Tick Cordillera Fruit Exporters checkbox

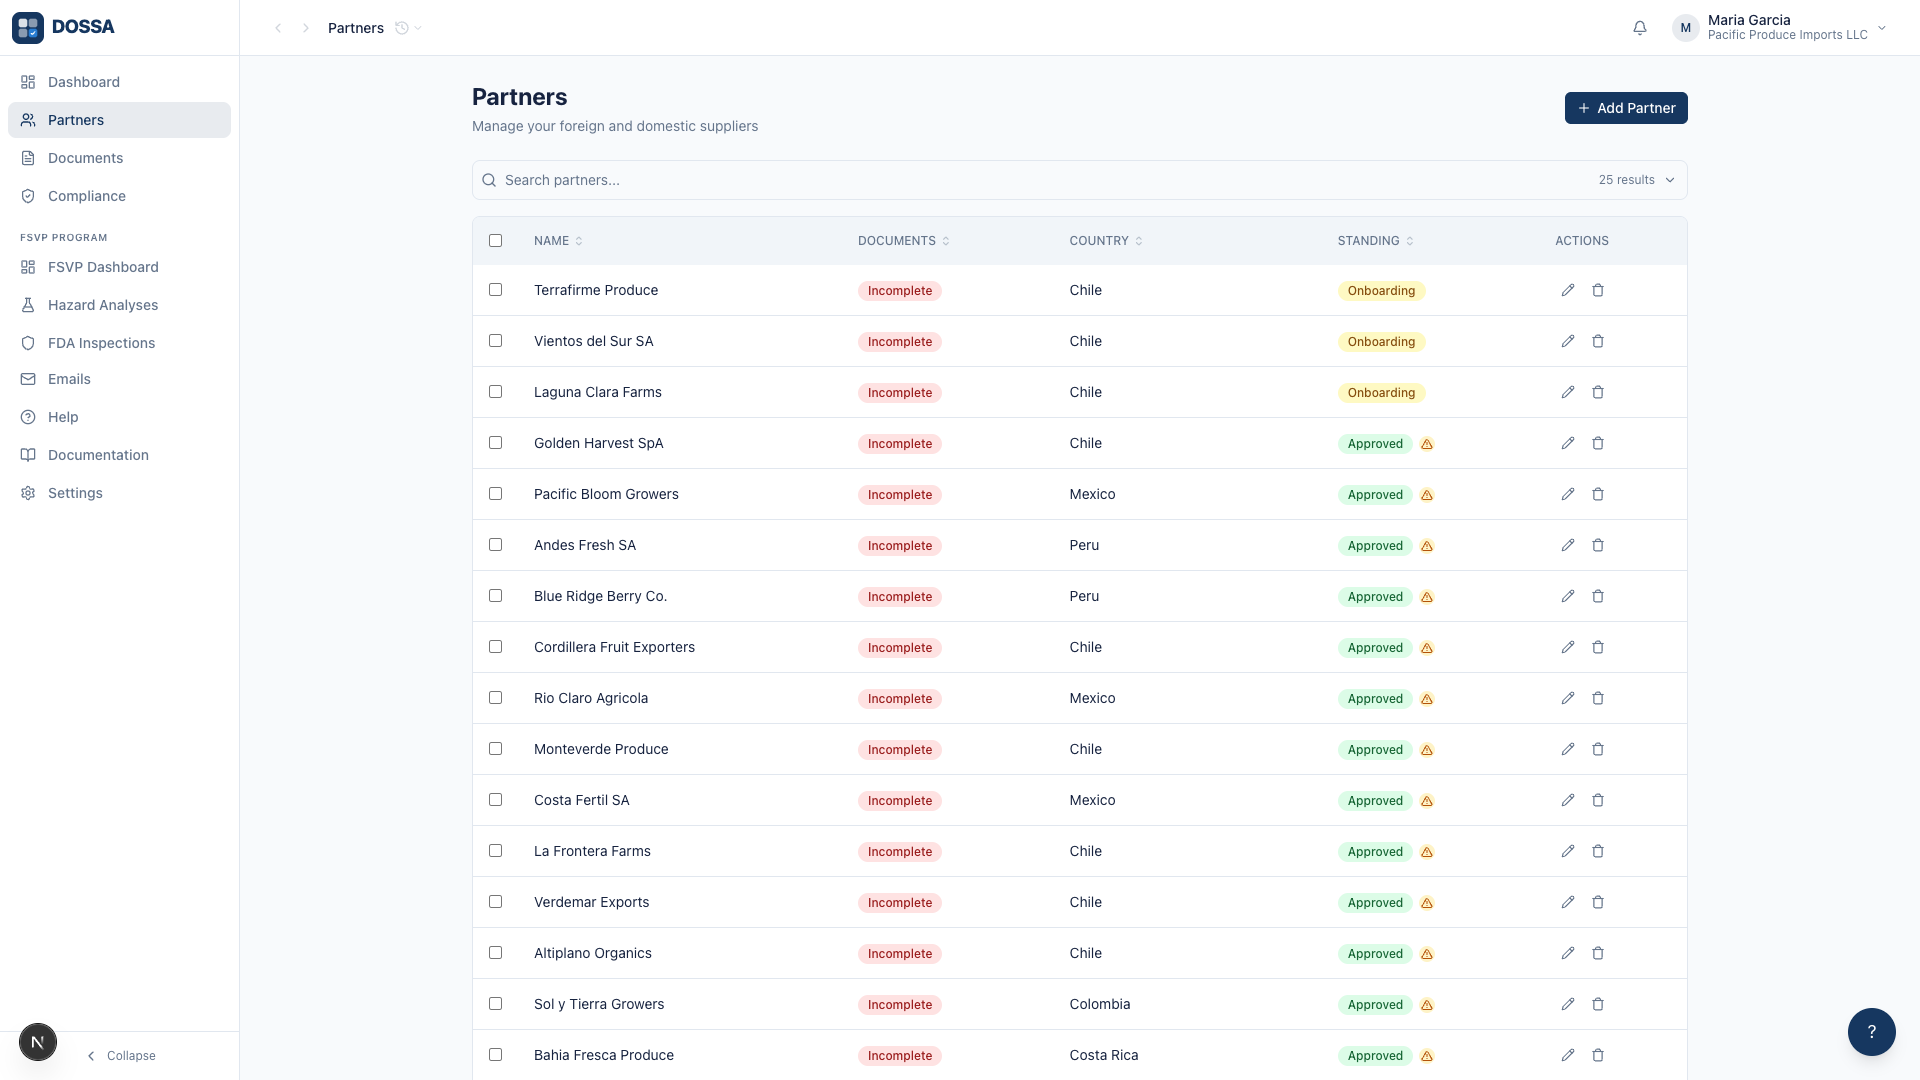(x=495, y=646)
